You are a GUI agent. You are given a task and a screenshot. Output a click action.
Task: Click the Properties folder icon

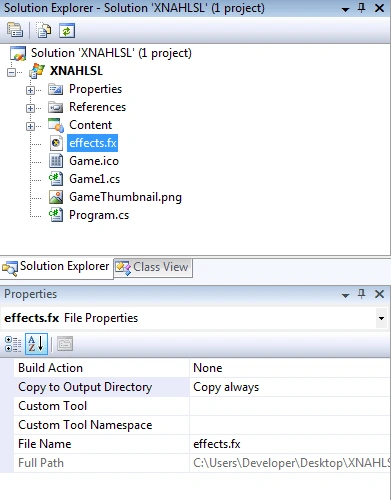[x=55, y=89]
